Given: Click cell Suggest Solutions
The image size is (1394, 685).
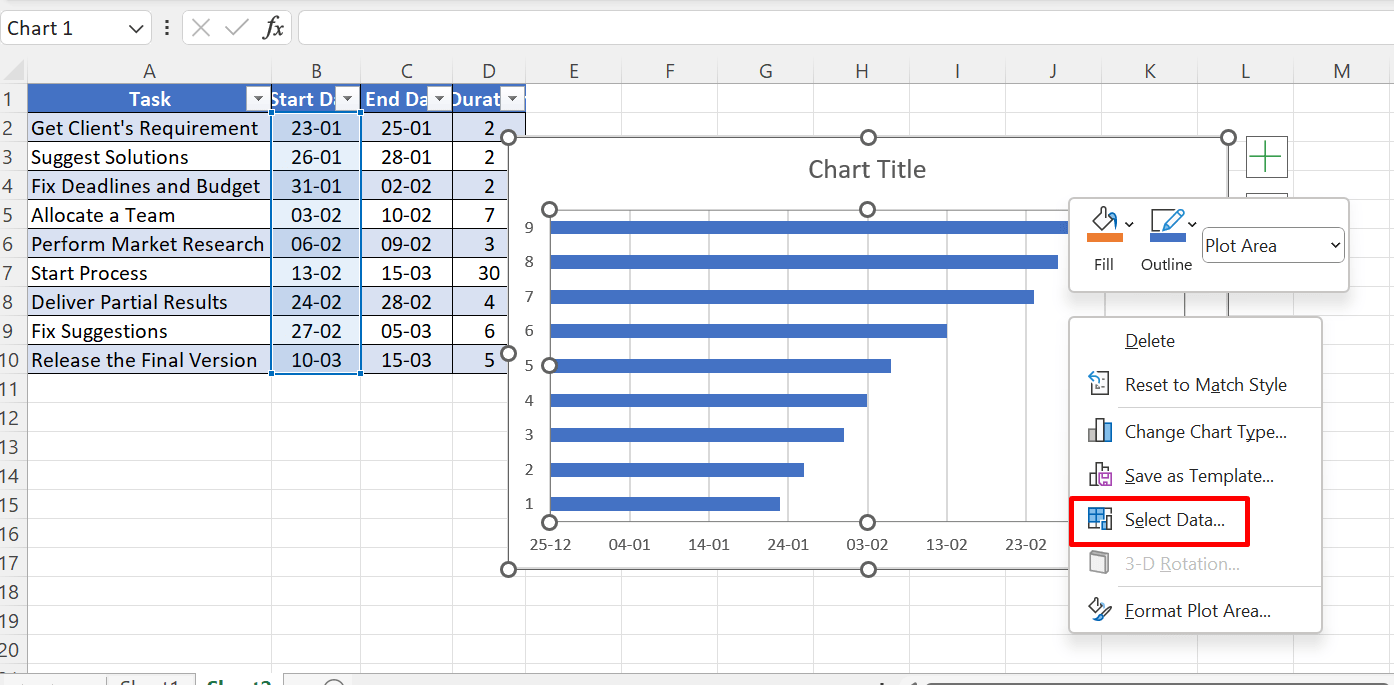Looking at the screenshot, I should click(x=149, y=157).
